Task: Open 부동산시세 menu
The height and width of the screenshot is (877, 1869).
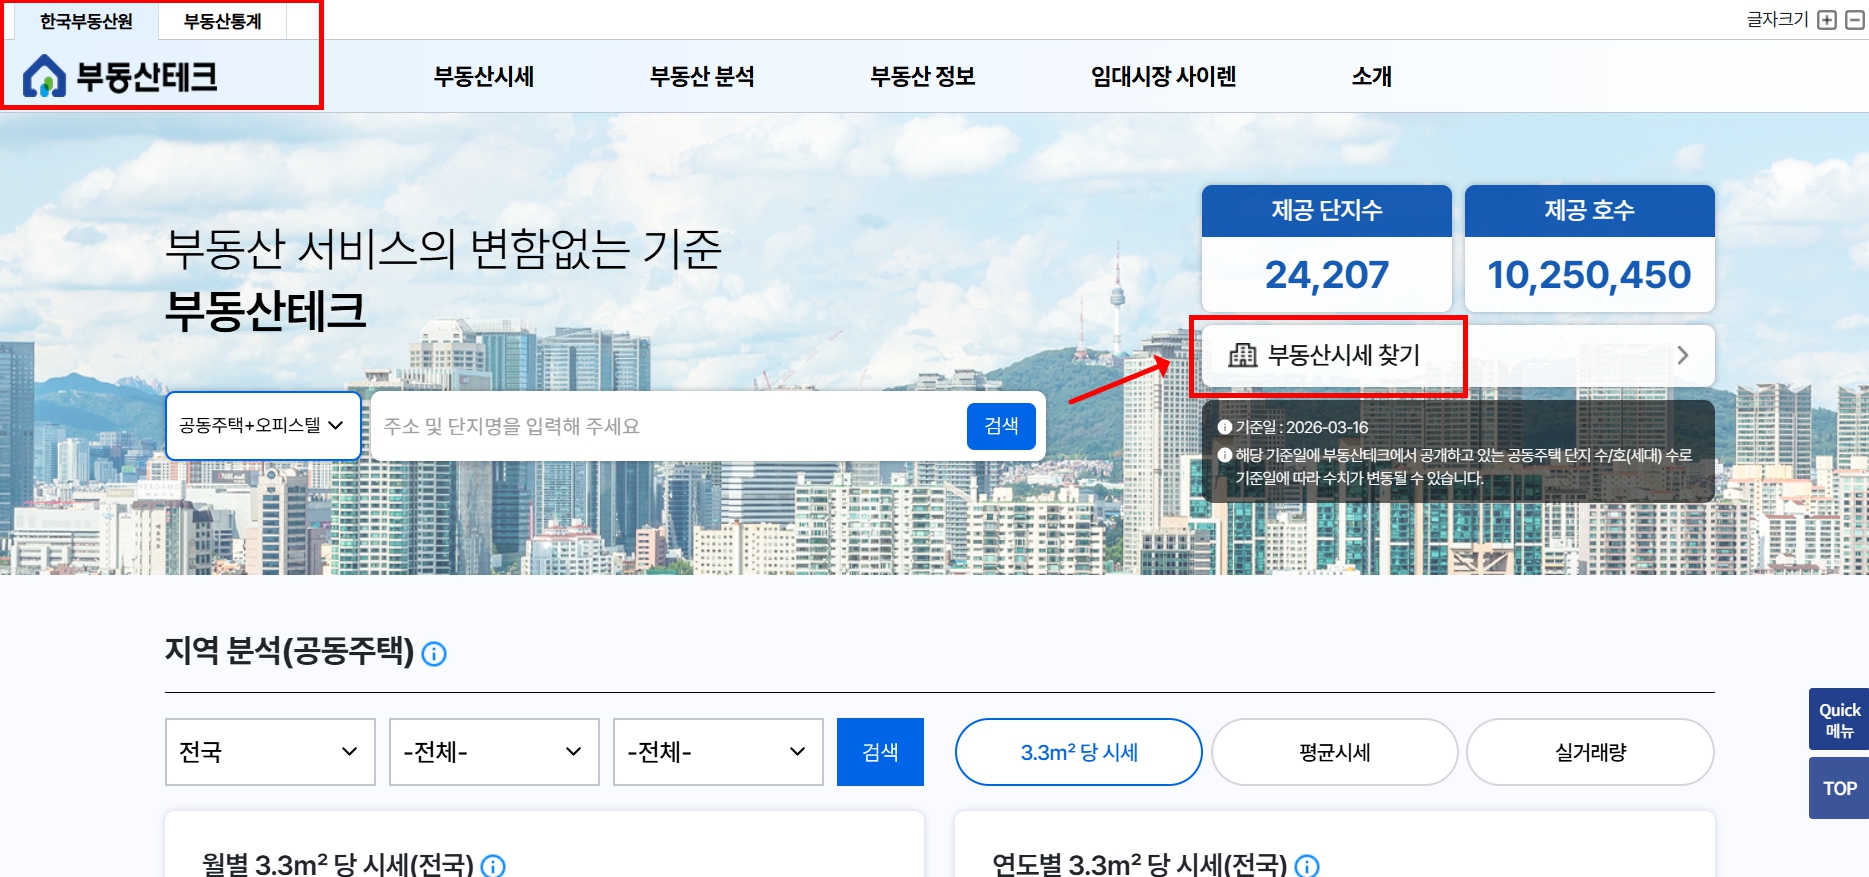Action: [x=484, y=76]
